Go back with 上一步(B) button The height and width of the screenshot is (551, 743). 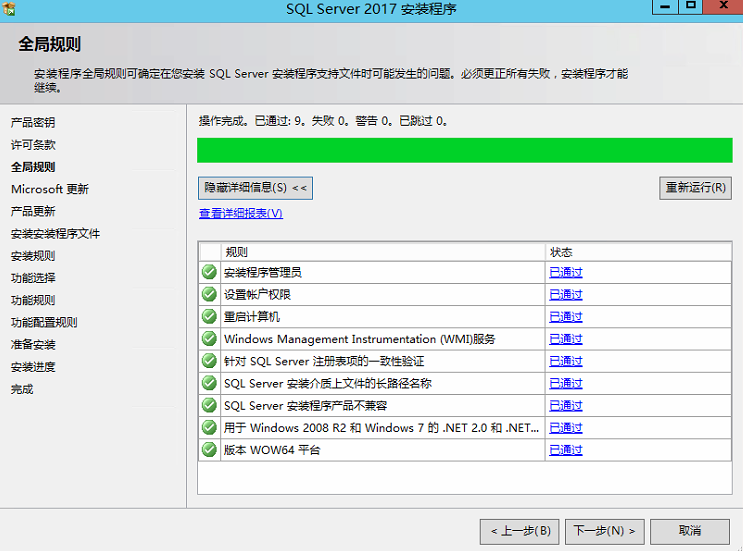[519, 532]
